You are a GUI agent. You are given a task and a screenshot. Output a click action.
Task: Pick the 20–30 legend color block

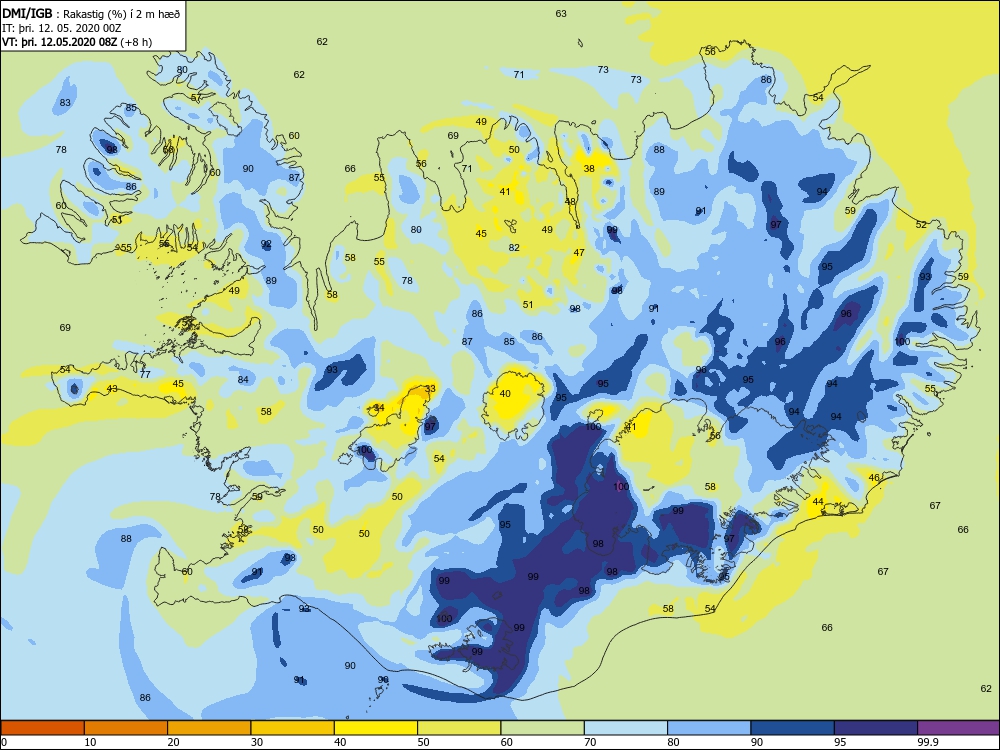[209, 728]
